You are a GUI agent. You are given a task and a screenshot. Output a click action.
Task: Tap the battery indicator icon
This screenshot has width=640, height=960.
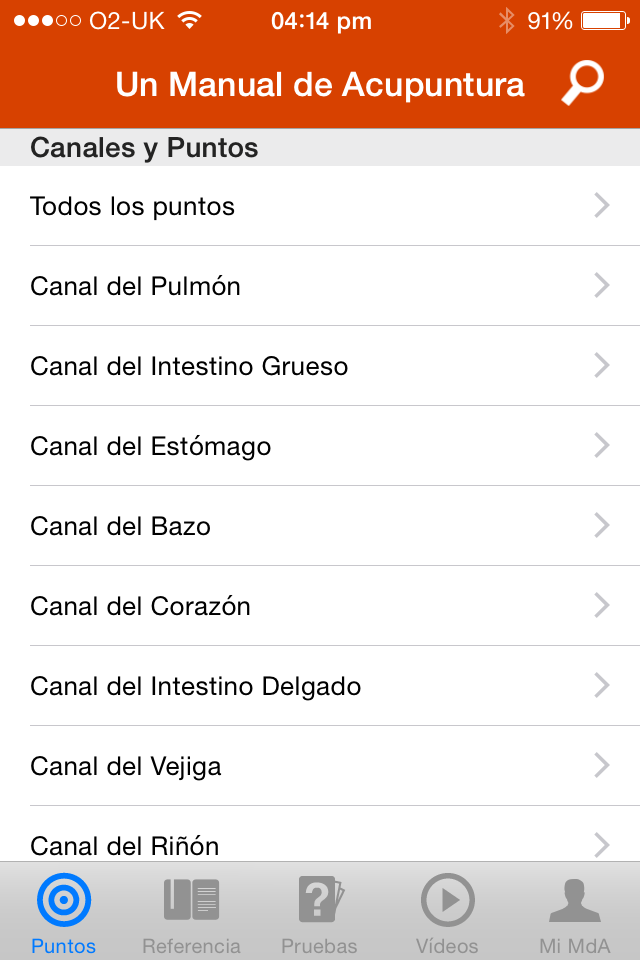[x=605, y=21]
